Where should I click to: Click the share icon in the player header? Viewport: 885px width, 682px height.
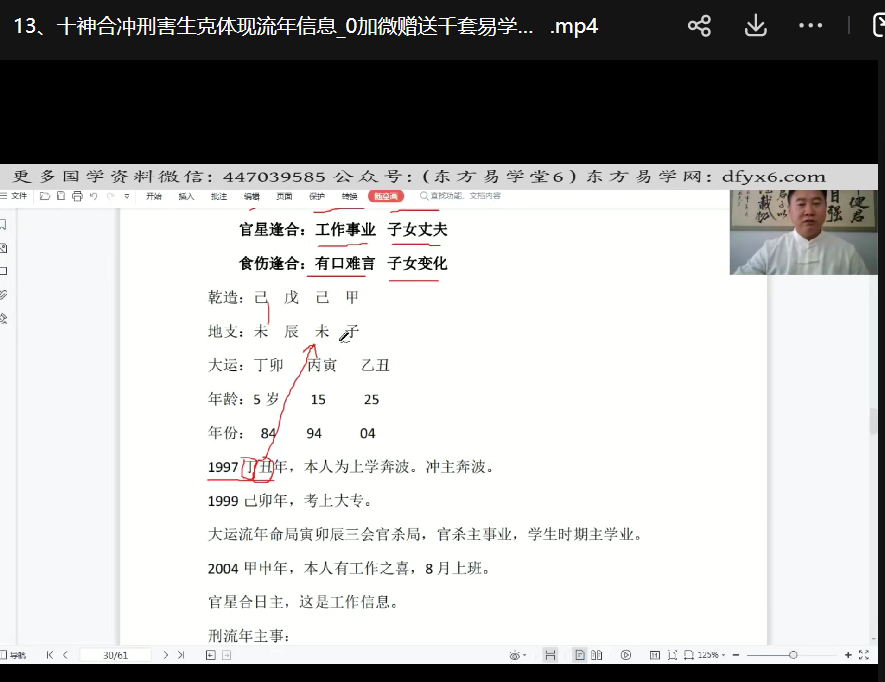pos(699,26)
